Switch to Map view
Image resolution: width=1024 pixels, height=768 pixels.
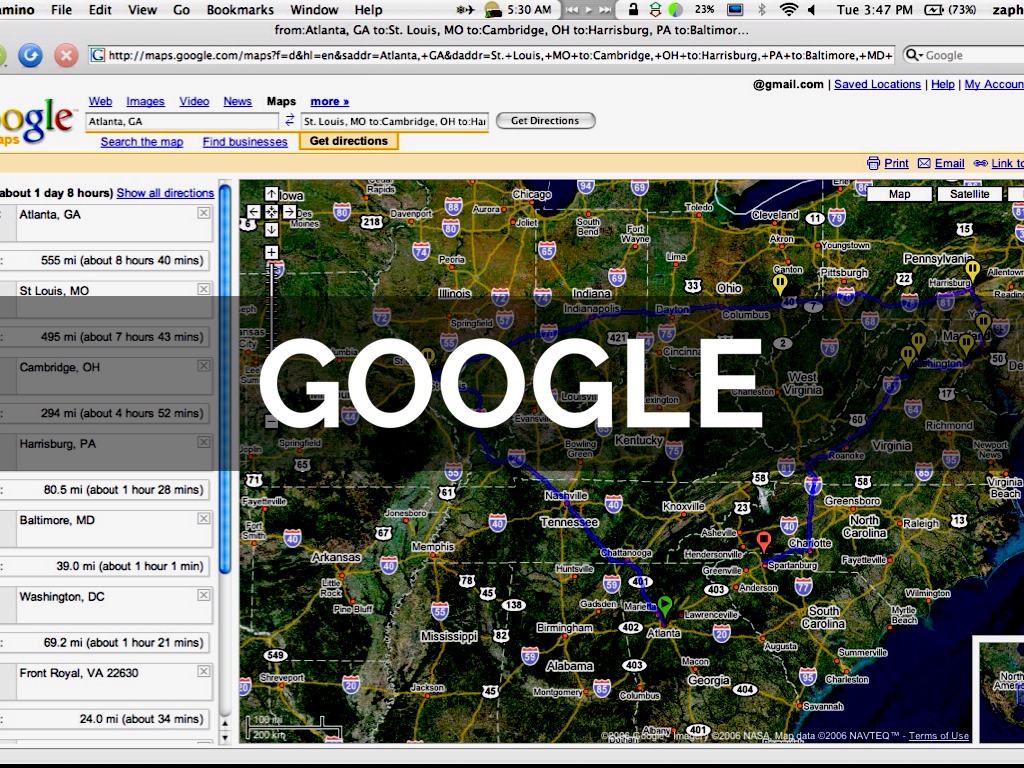[899, 194]
